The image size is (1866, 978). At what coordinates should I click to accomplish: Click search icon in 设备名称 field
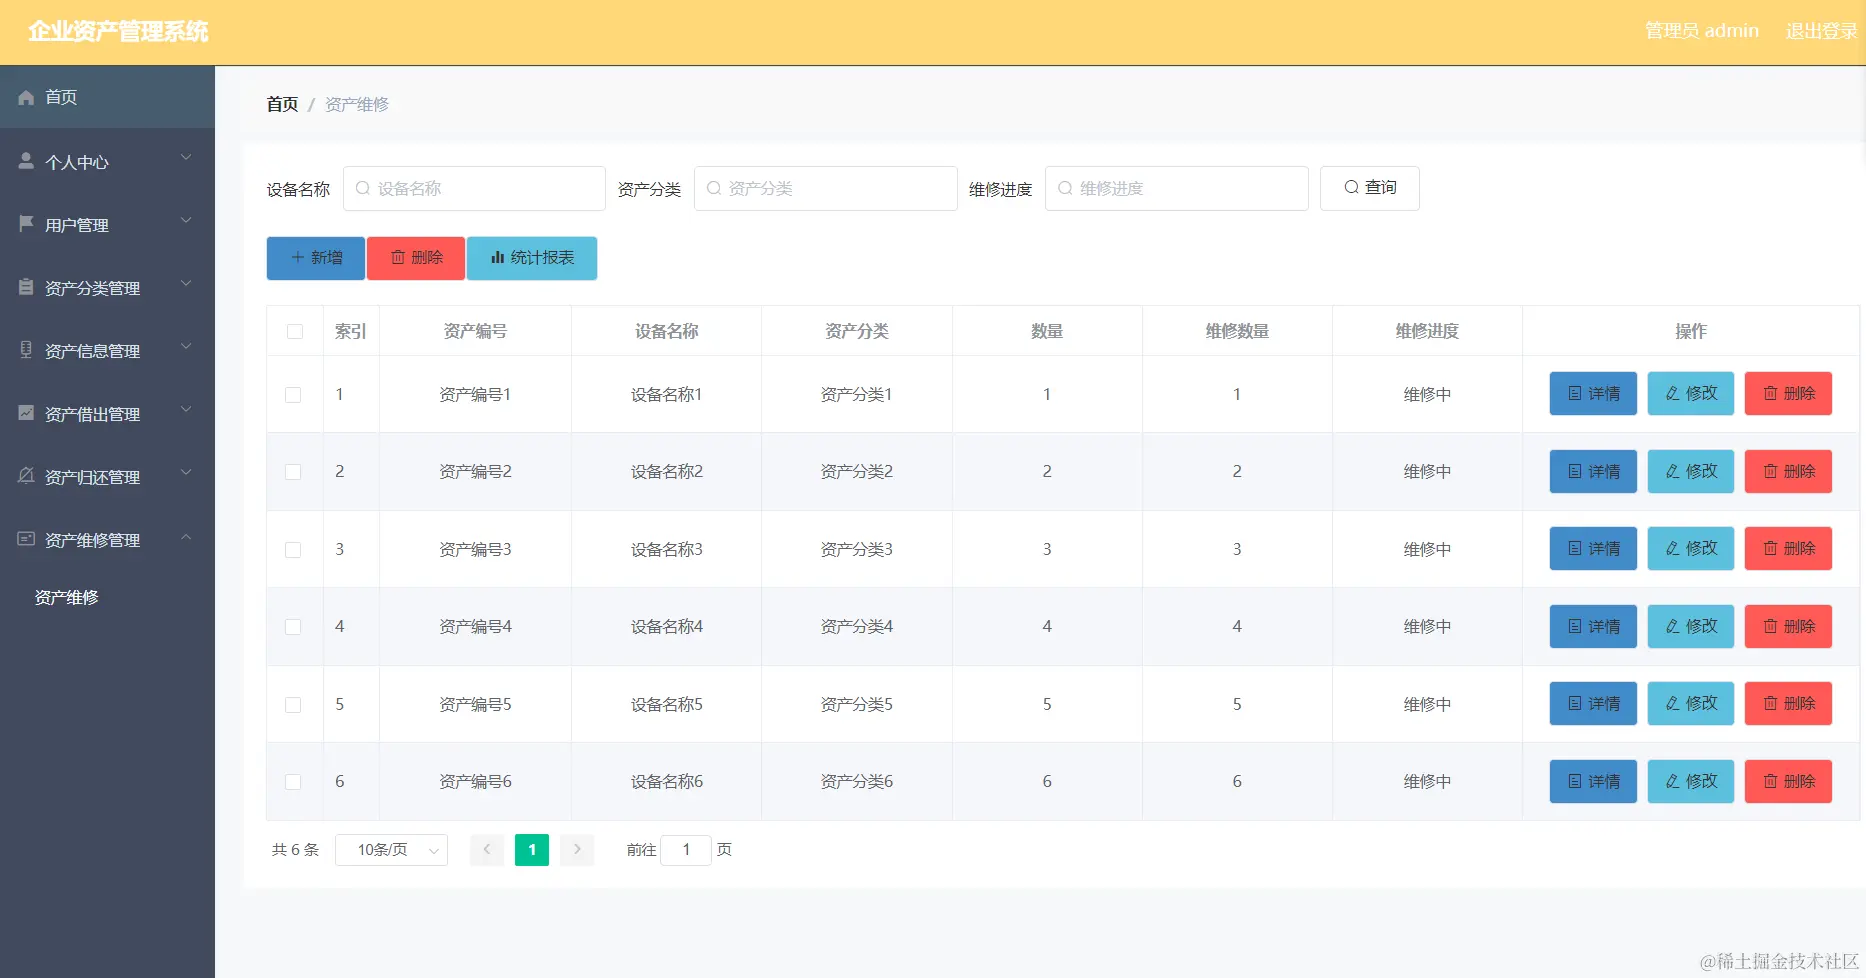(x=363, y=188)
